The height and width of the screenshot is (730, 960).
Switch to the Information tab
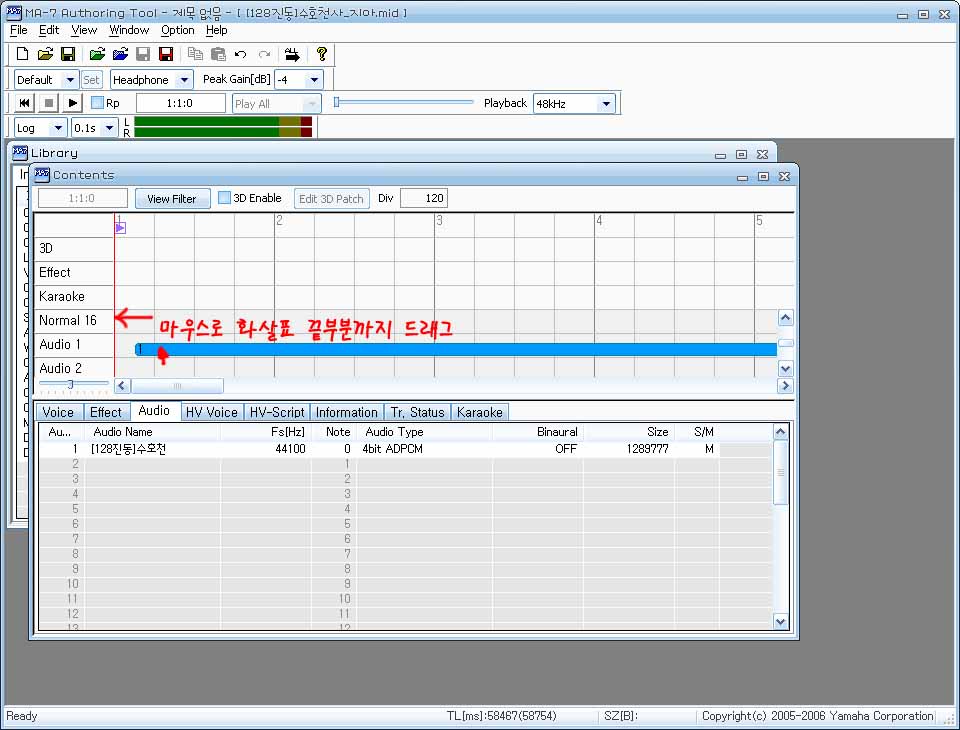(x=347, y=412)
